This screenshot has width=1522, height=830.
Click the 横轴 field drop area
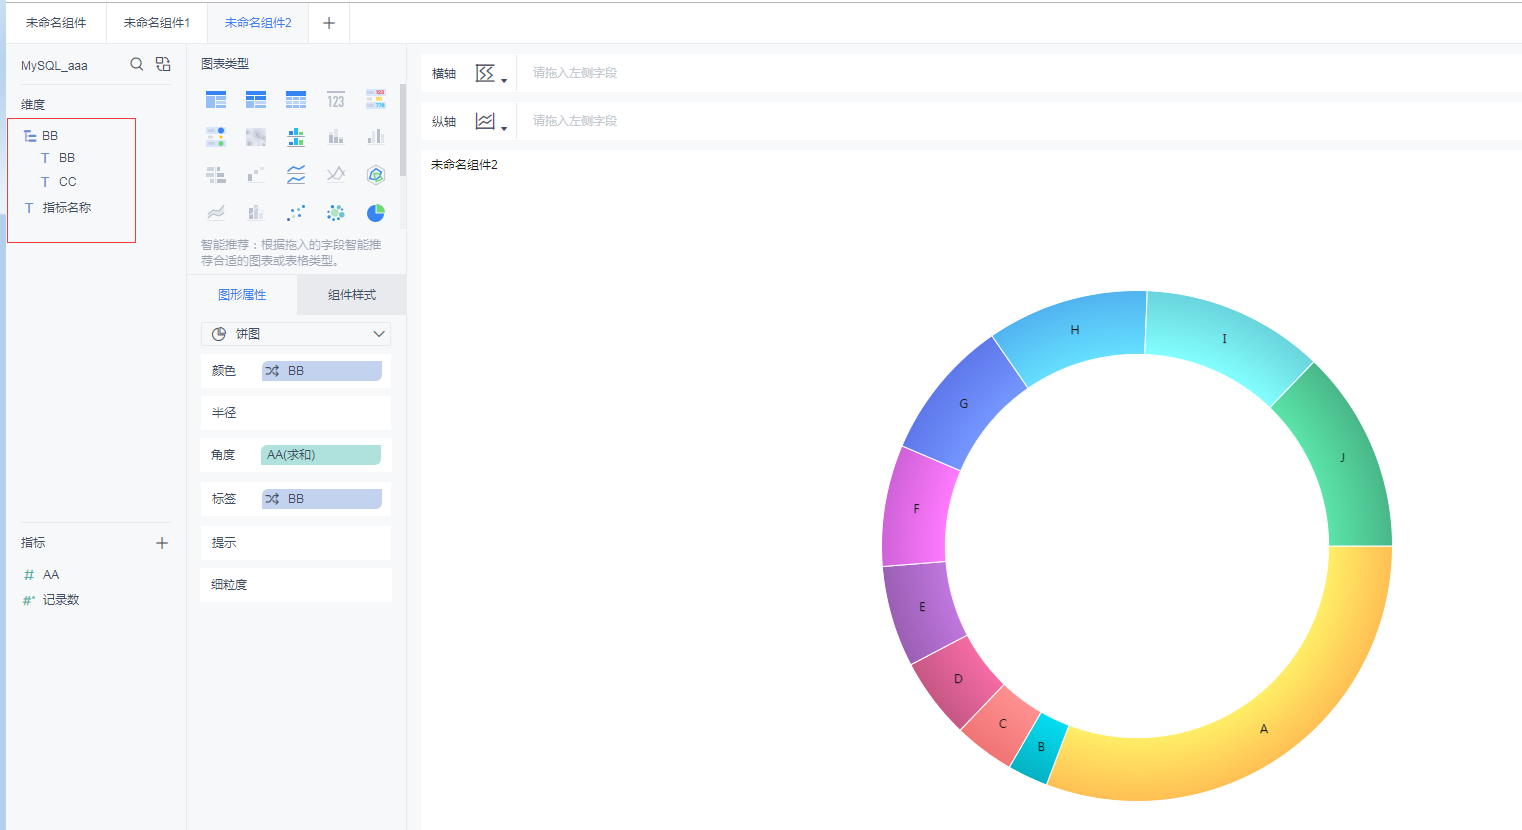click(1019, 73)
